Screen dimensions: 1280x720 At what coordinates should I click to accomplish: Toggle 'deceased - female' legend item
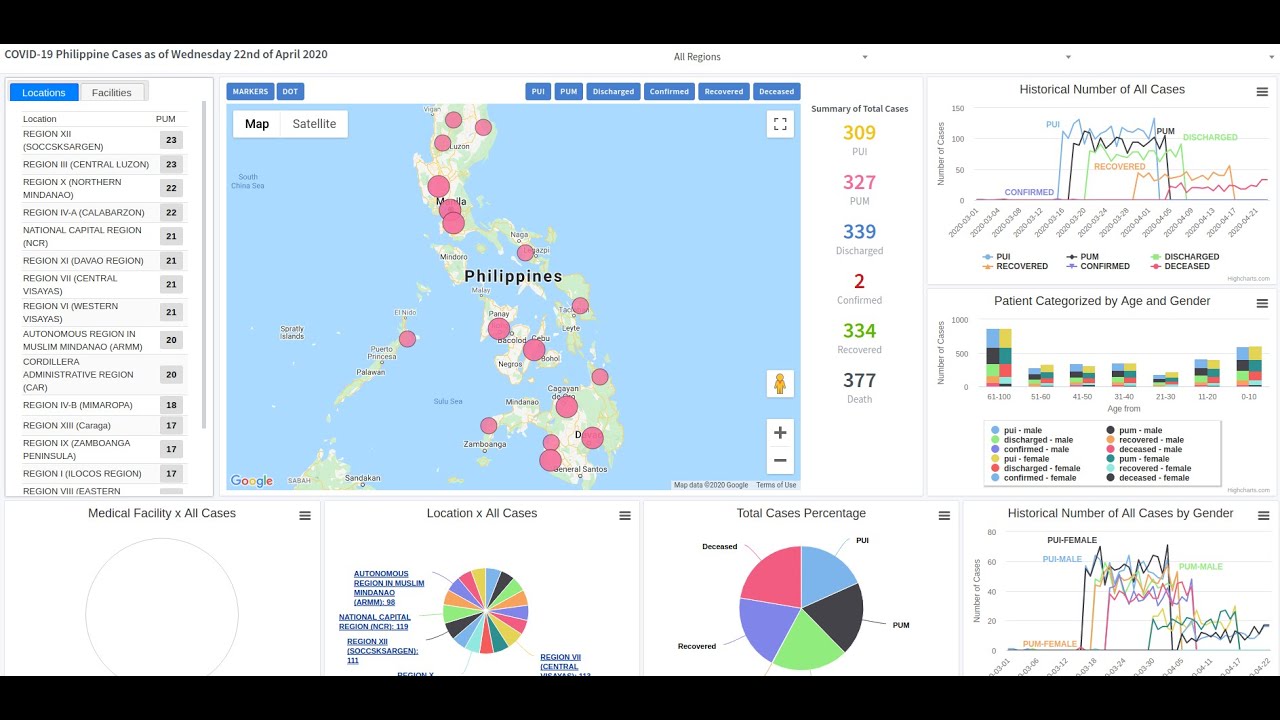(x=1148, y=478)
